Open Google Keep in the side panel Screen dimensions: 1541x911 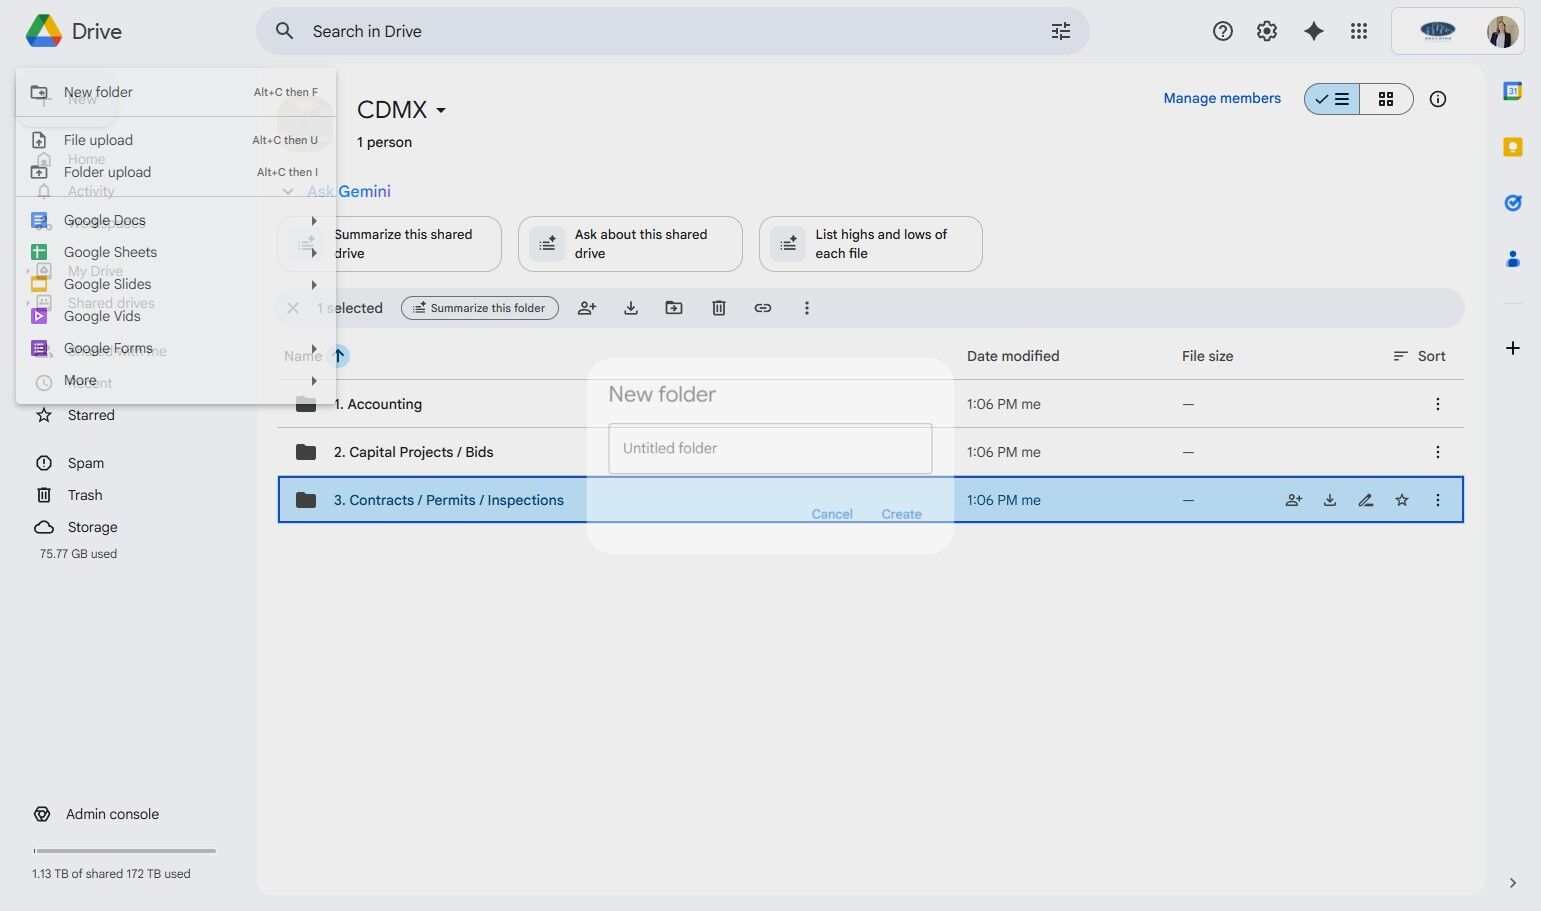(x=1512, y=147)
